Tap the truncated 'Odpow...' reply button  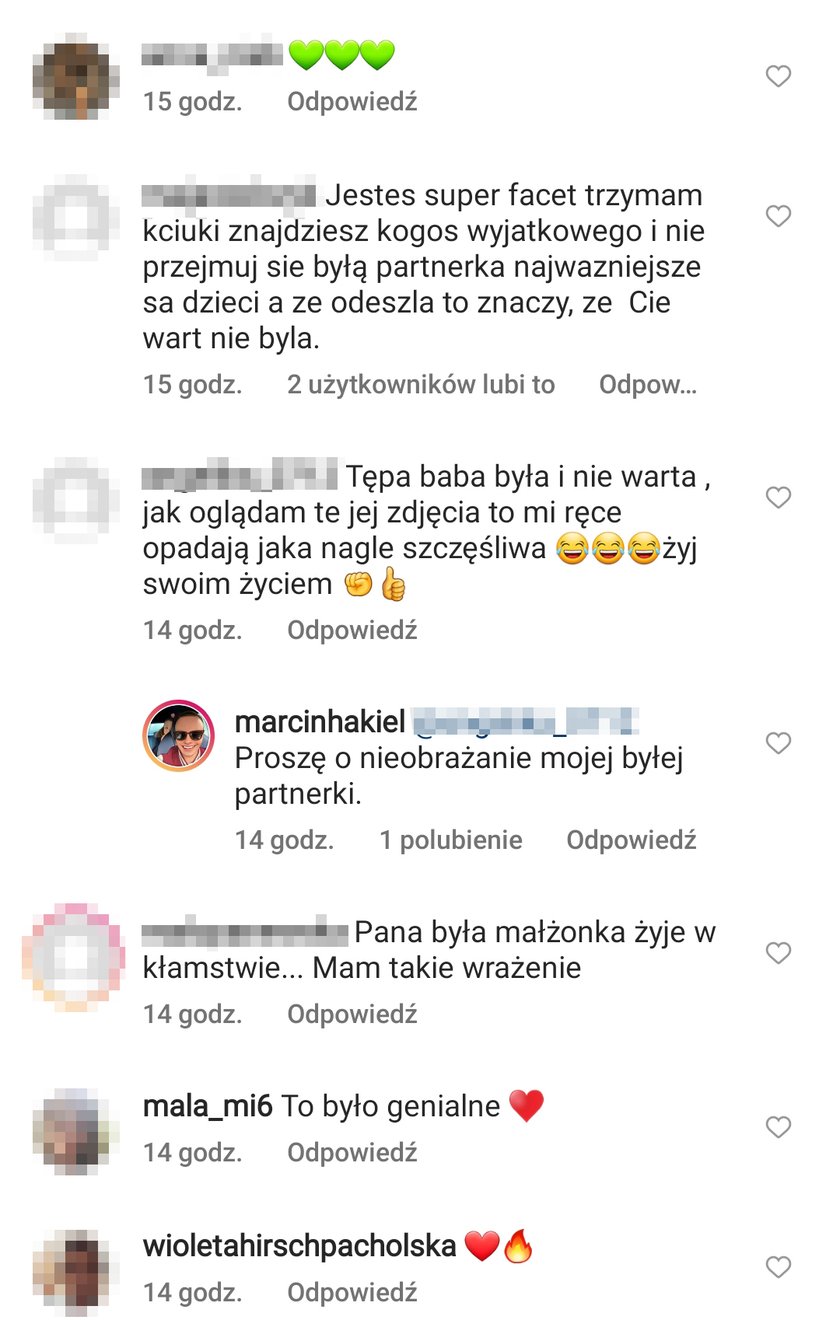tap(648, 385)
